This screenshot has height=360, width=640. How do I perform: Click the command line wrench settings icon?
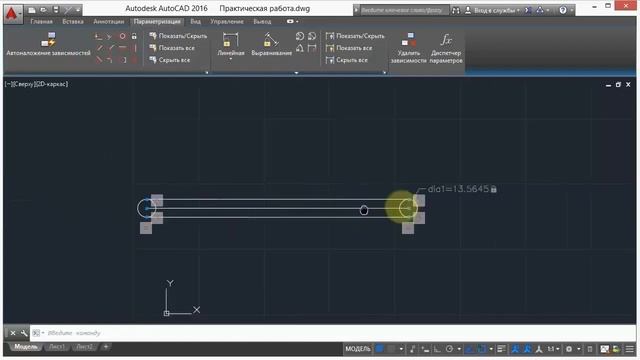coord(24,333)
